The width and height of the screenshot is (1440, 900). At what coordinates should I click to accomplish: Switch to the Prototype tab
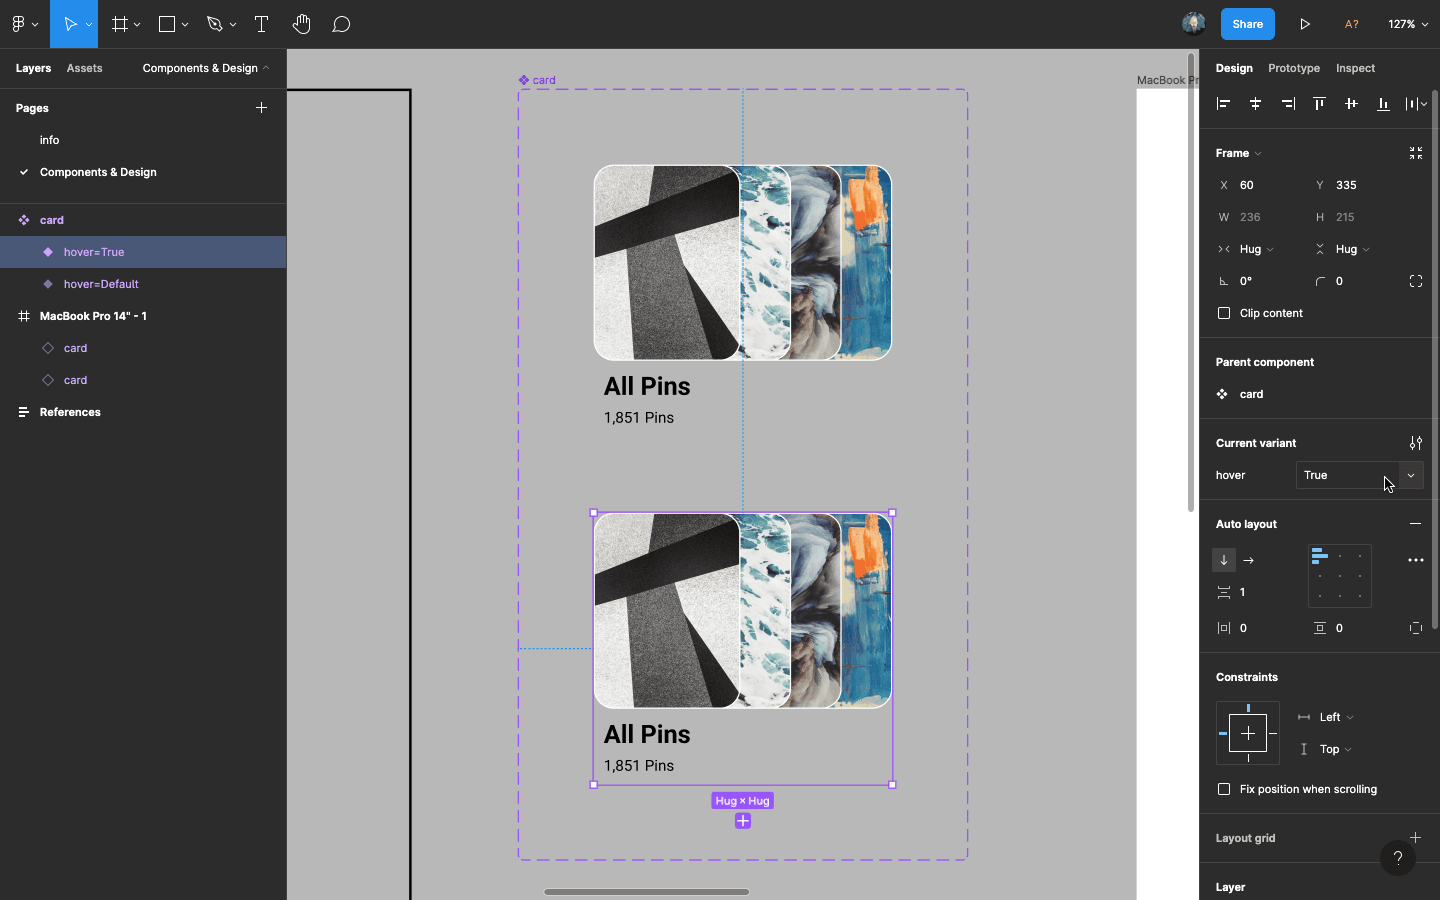coord(1294,68)
